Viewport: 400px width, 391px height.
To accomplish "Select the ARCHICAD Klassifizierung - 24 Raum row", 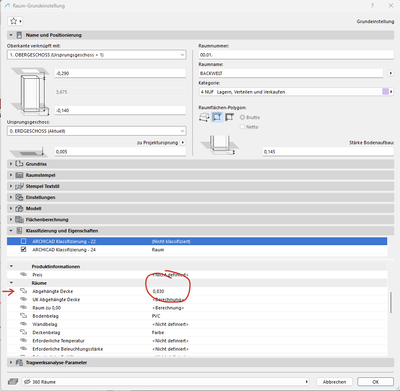I will tap(197, 249).
